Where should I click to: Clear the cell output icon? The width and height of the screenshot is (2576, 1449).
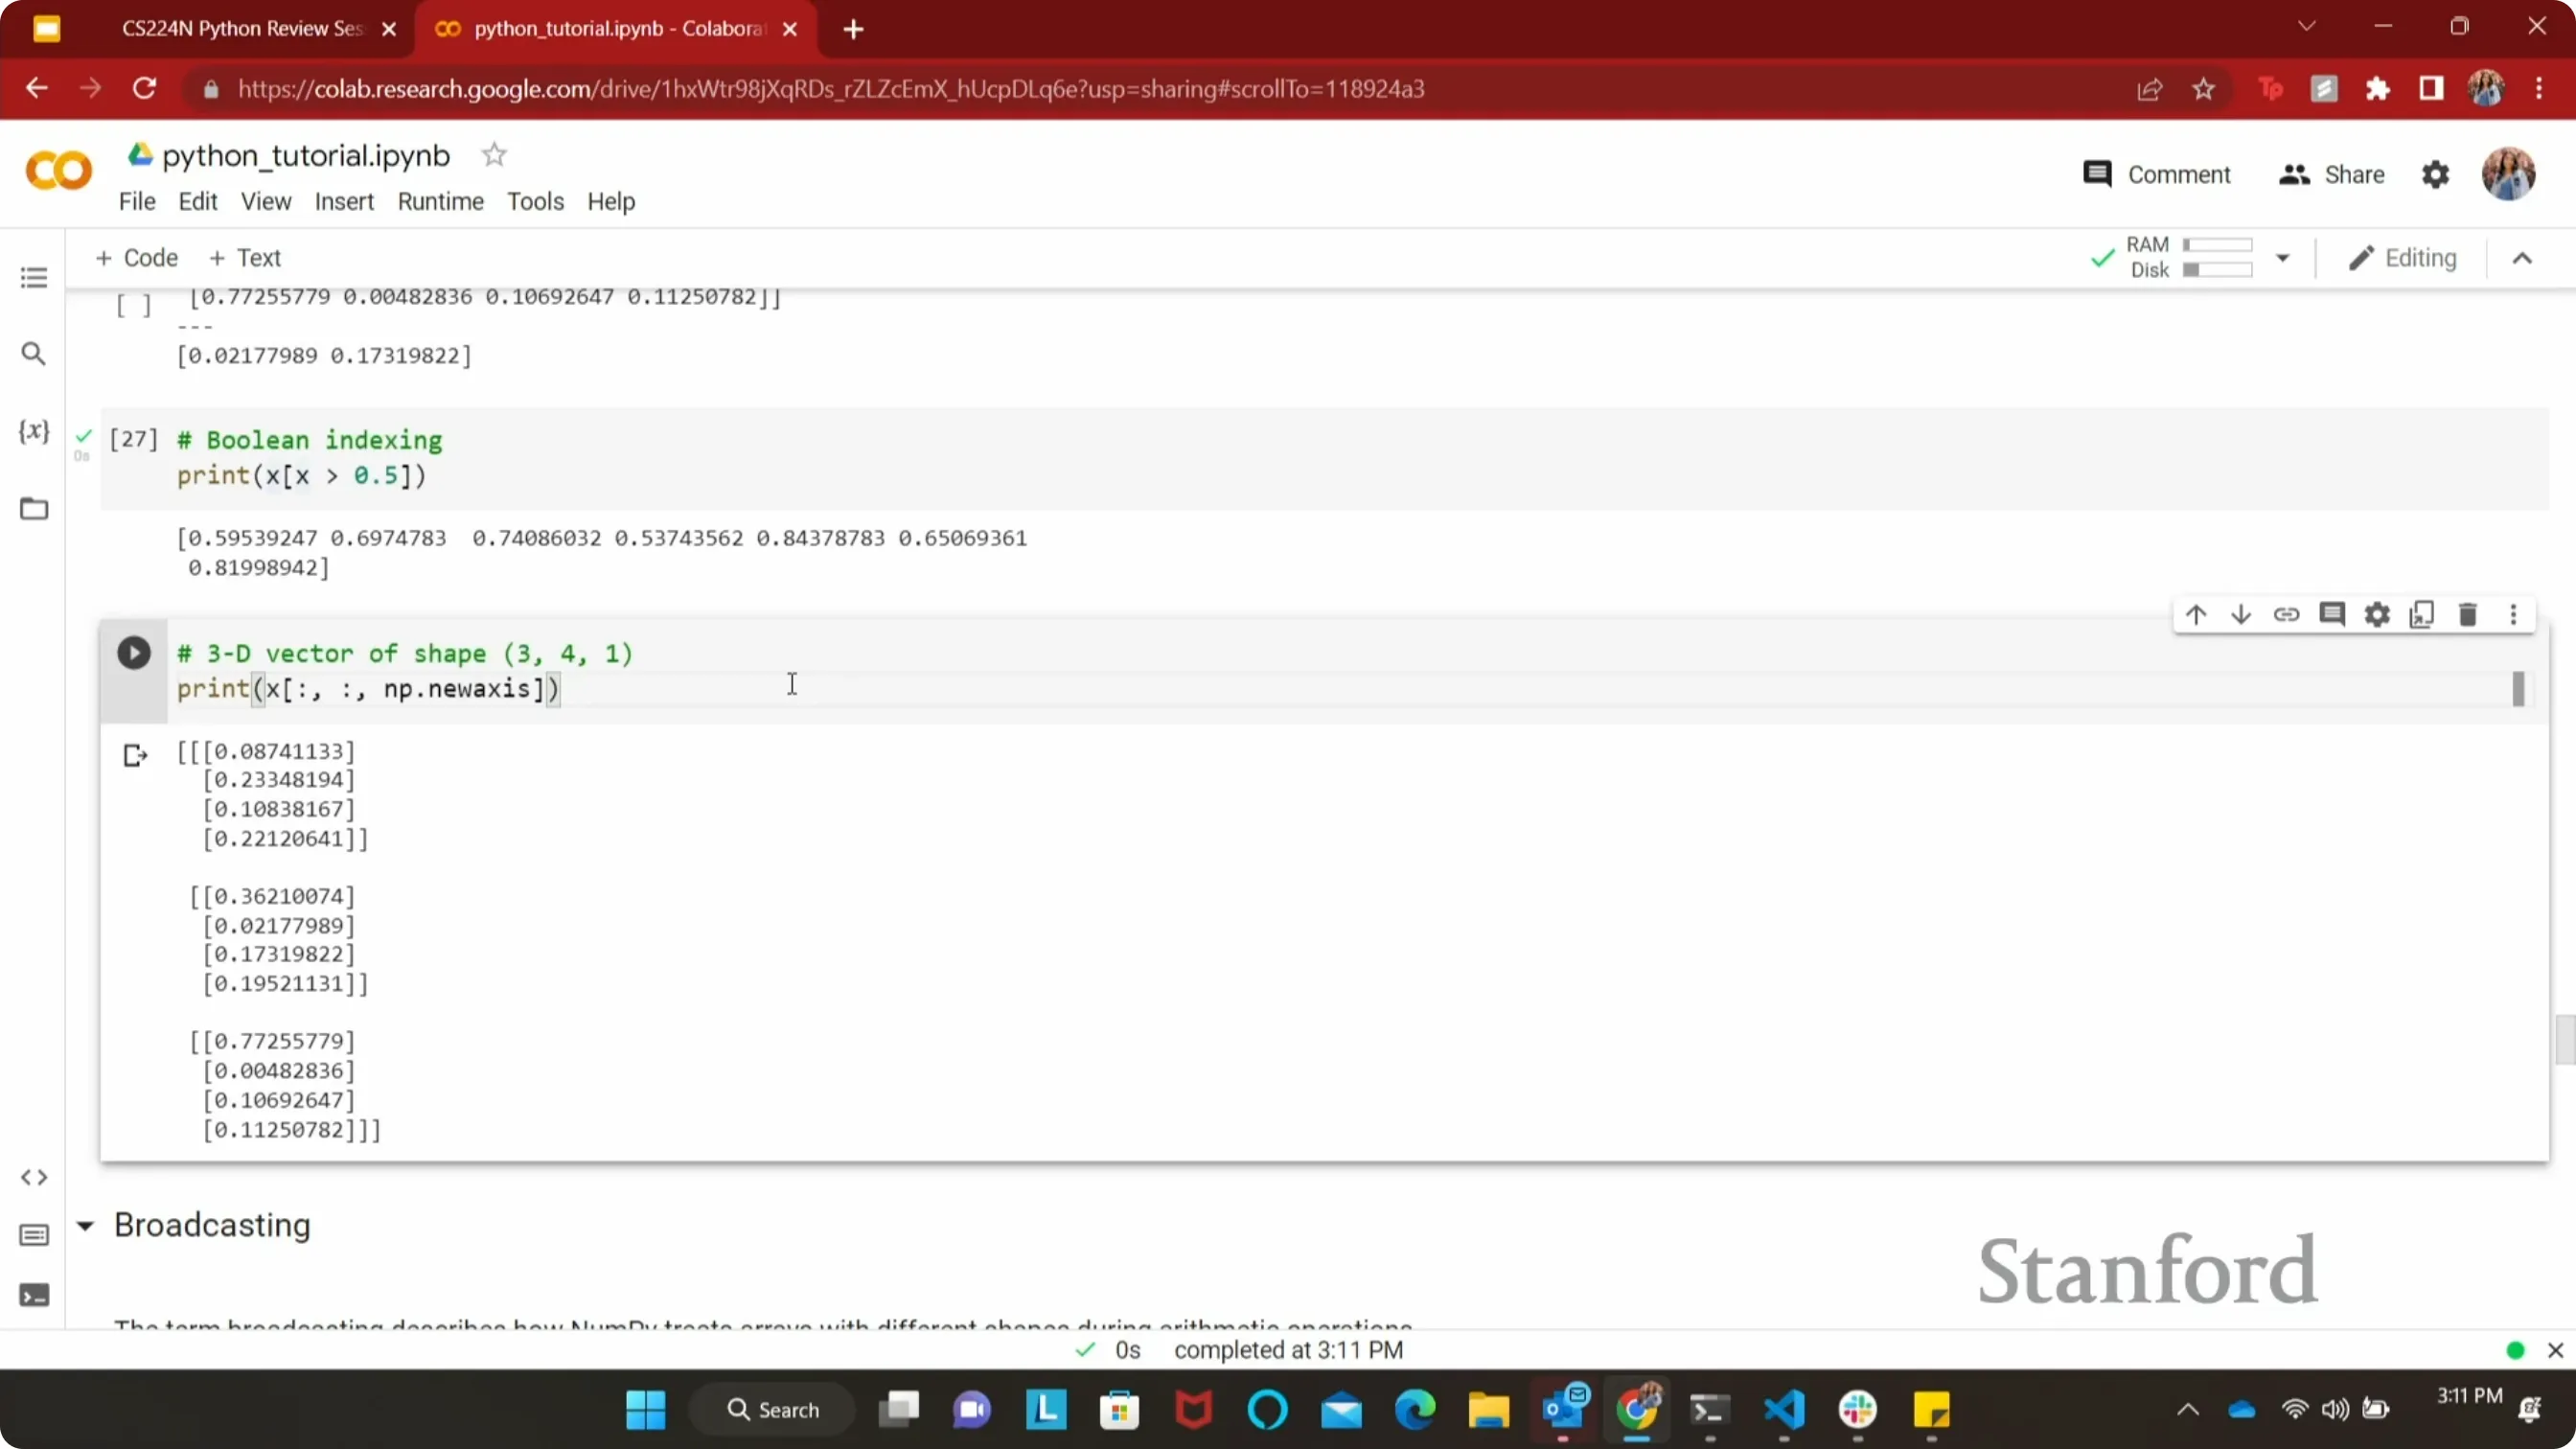tap(135, 755)
